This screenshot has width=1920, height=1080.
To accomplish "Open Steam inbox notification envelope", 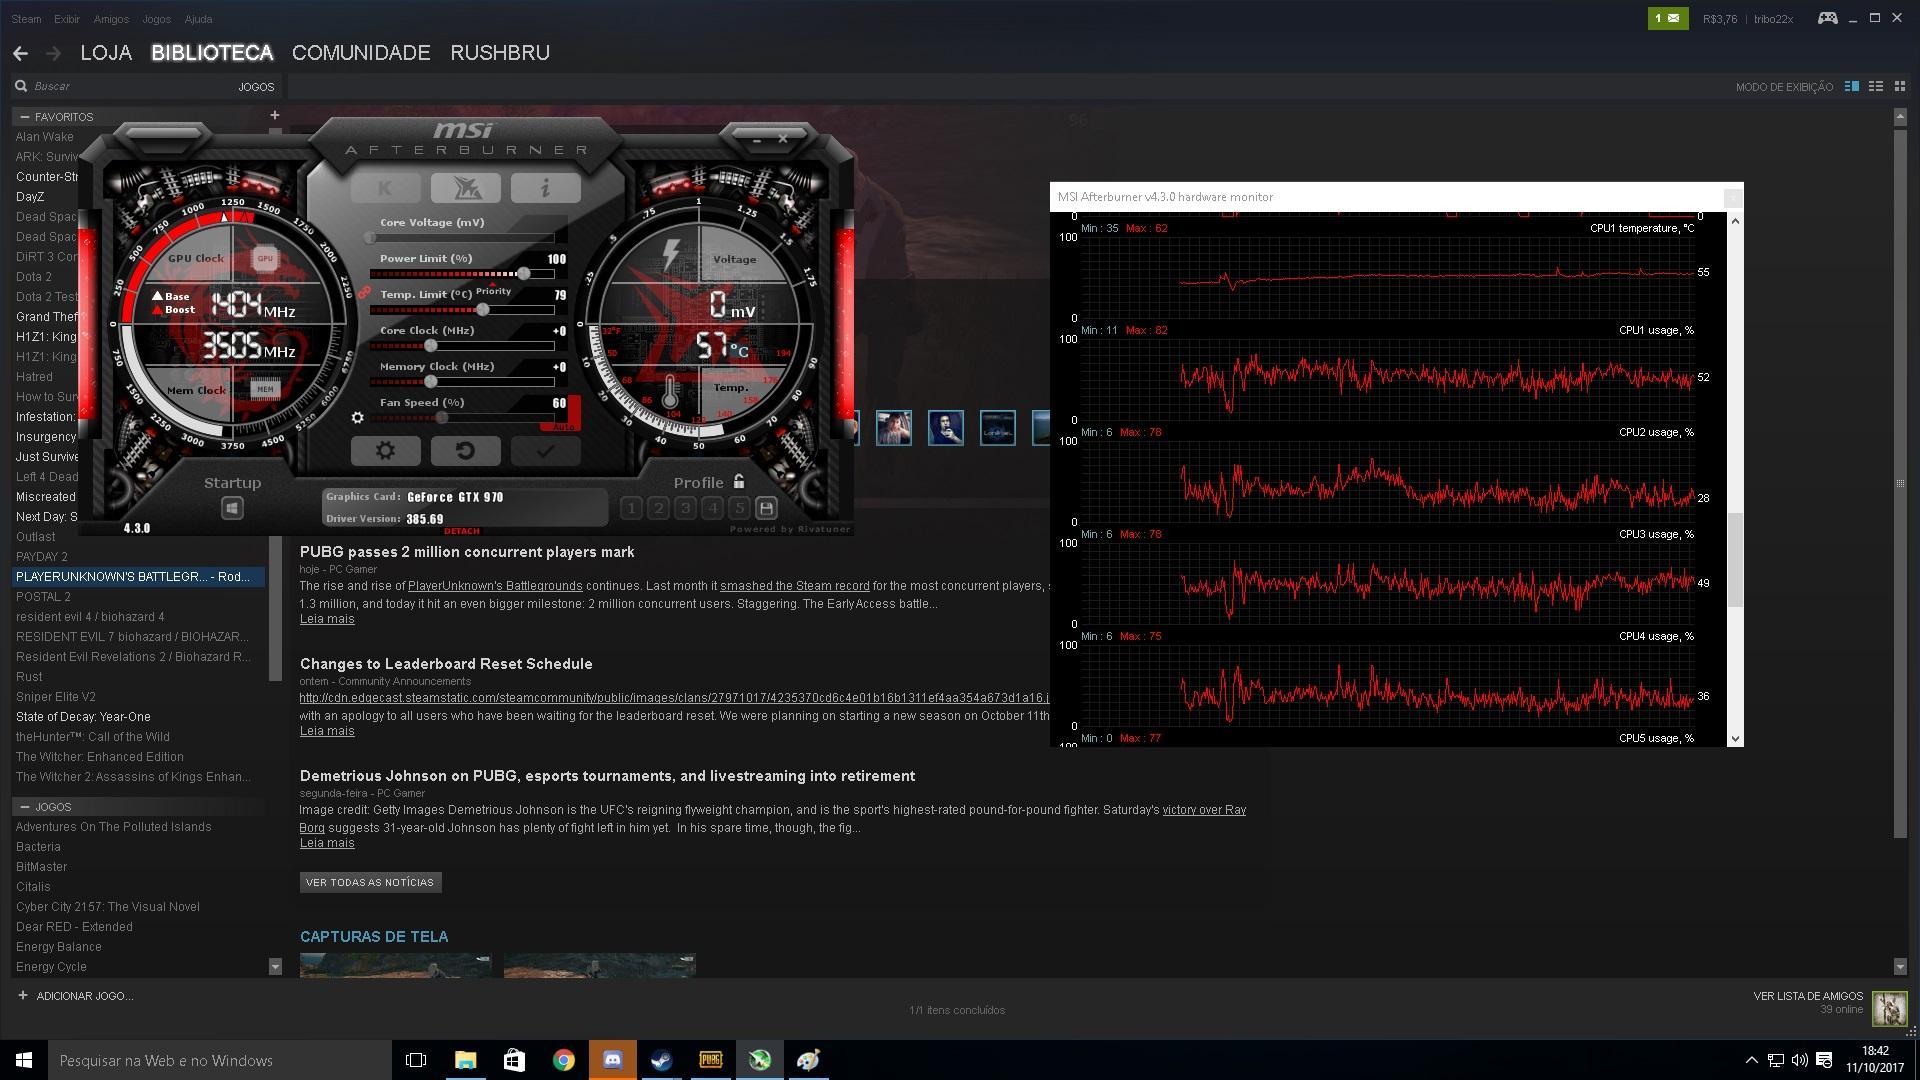I will pyautogui.click(x=1667, y=18).
